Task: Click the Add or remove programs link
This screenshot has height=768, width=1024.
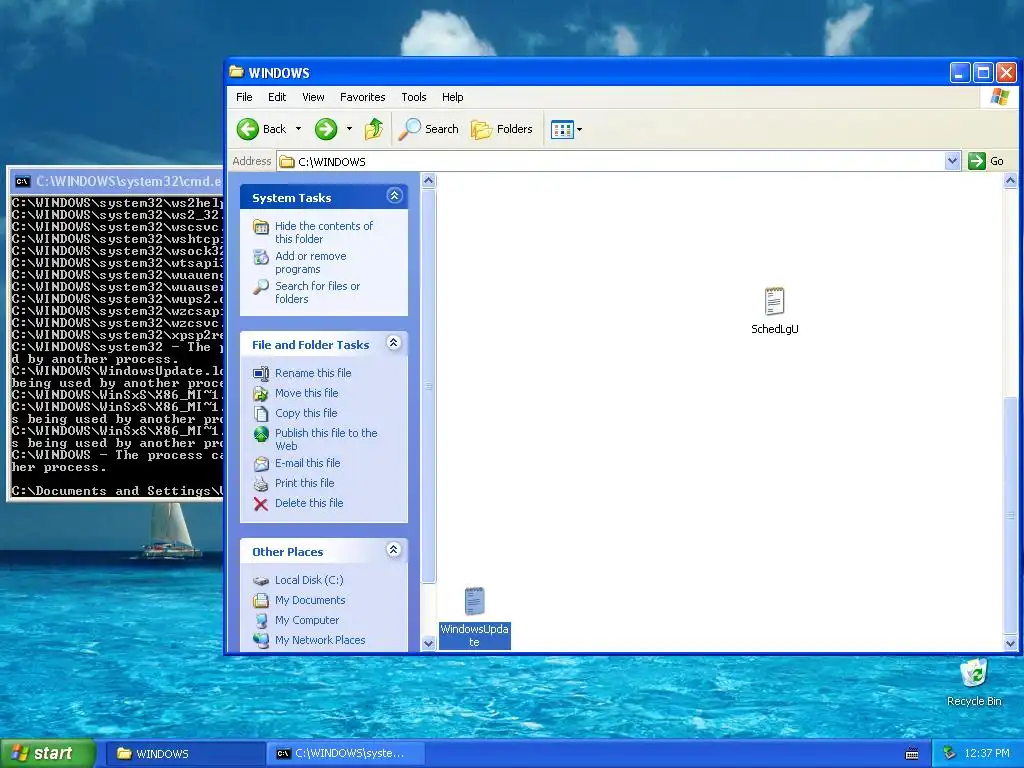Action: point(311,263)
